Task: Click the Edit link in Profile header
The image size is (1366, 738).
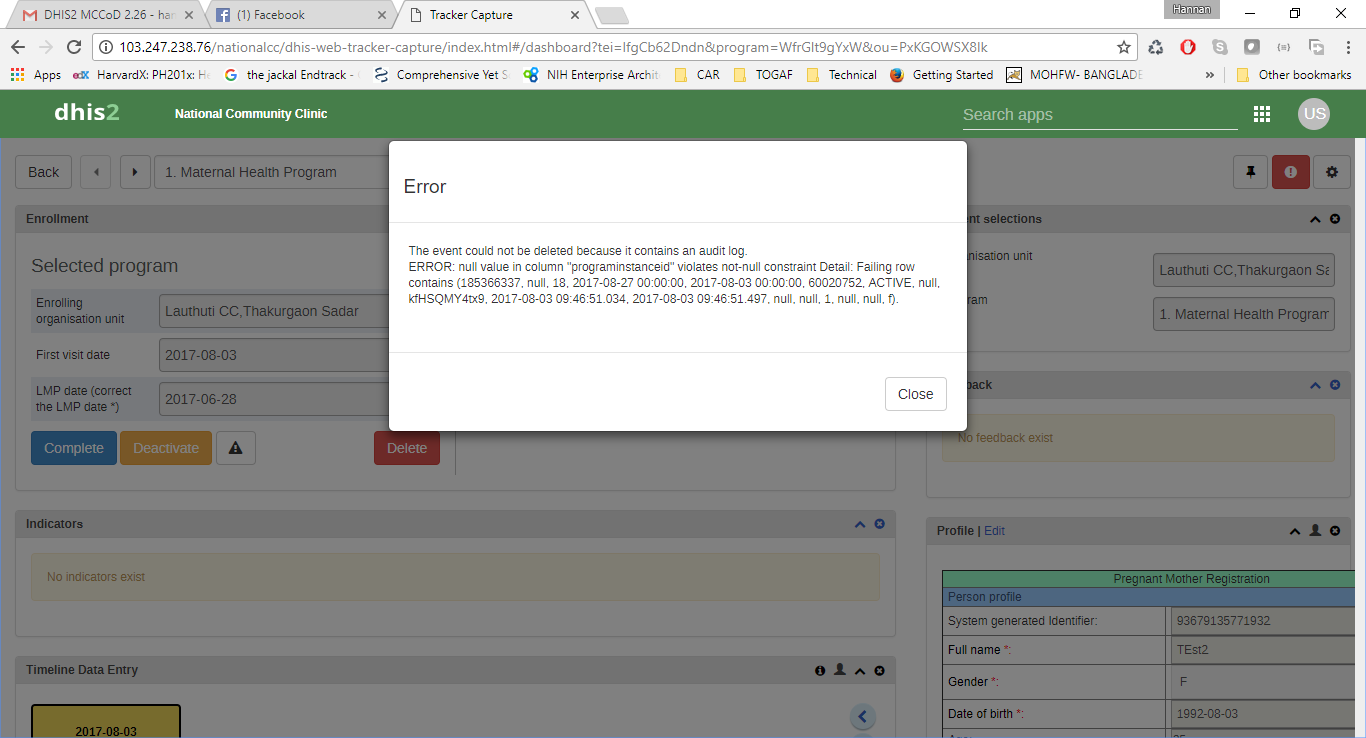Action: [994, 531]
